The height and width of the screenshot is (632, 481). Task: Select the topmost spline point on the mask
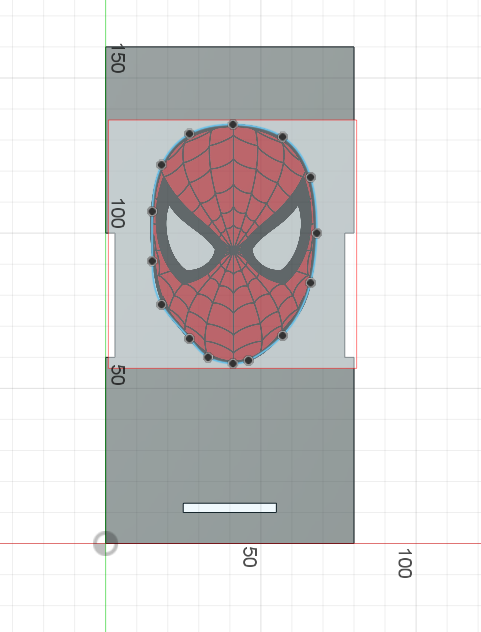pos(233,125)
